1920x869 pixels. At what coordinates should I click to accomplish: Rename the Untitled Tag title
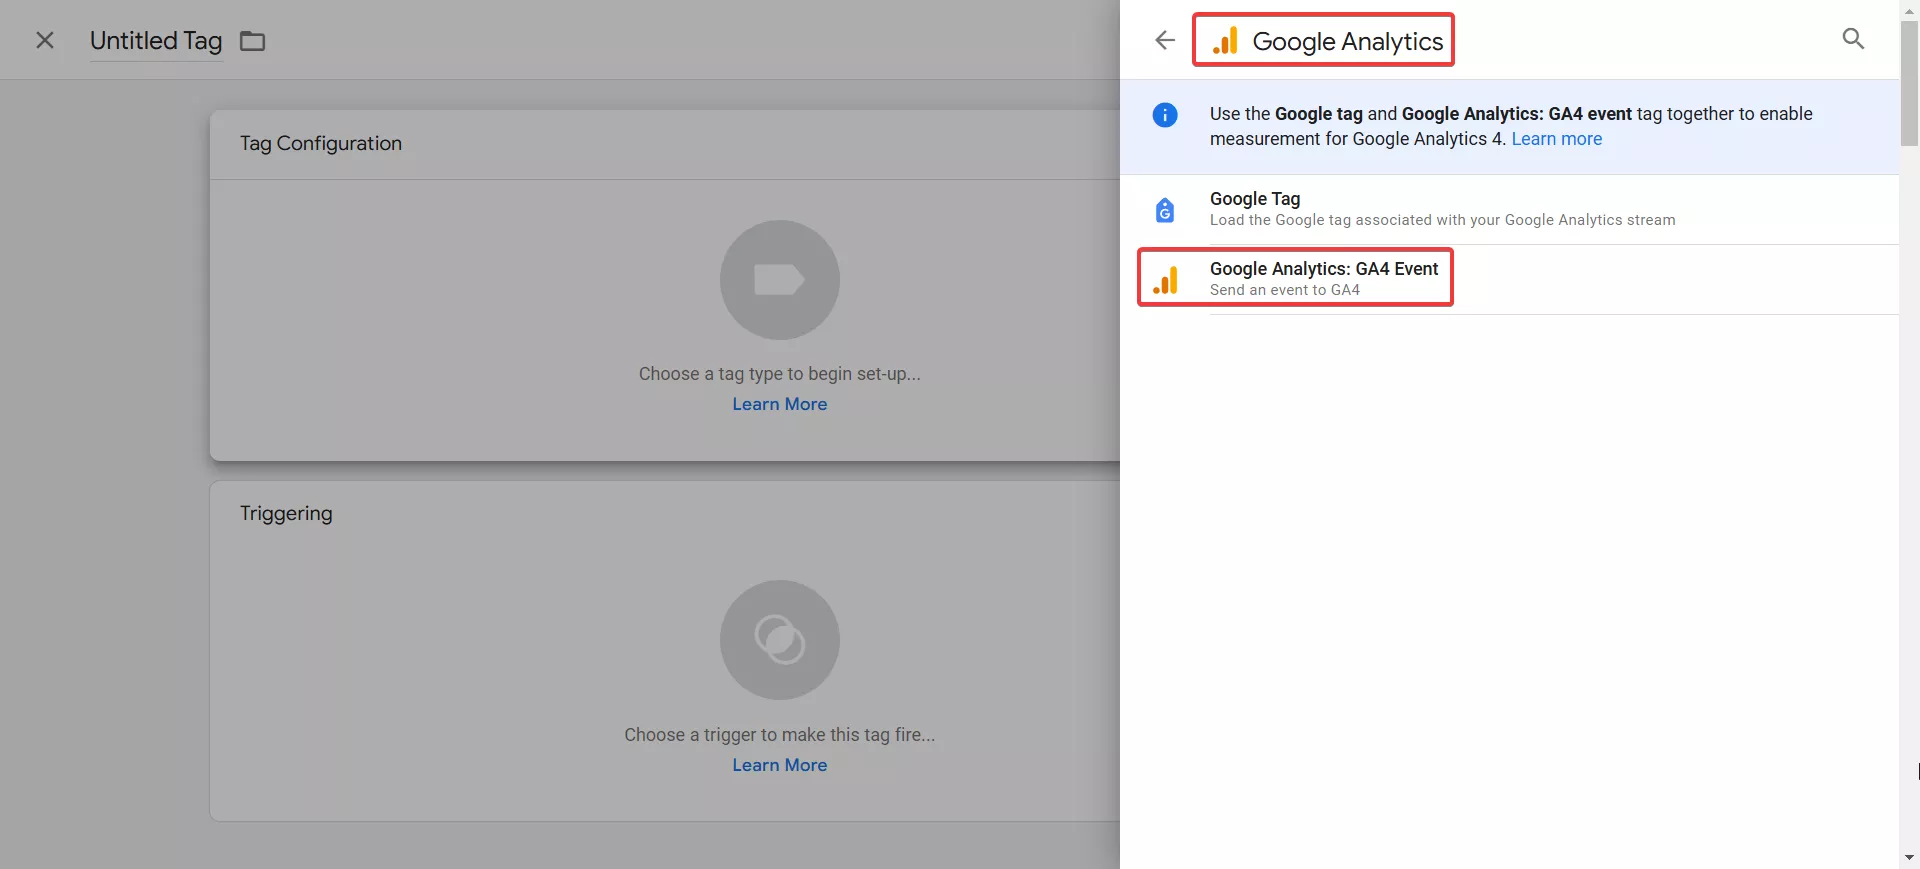[x=156, y=41]
